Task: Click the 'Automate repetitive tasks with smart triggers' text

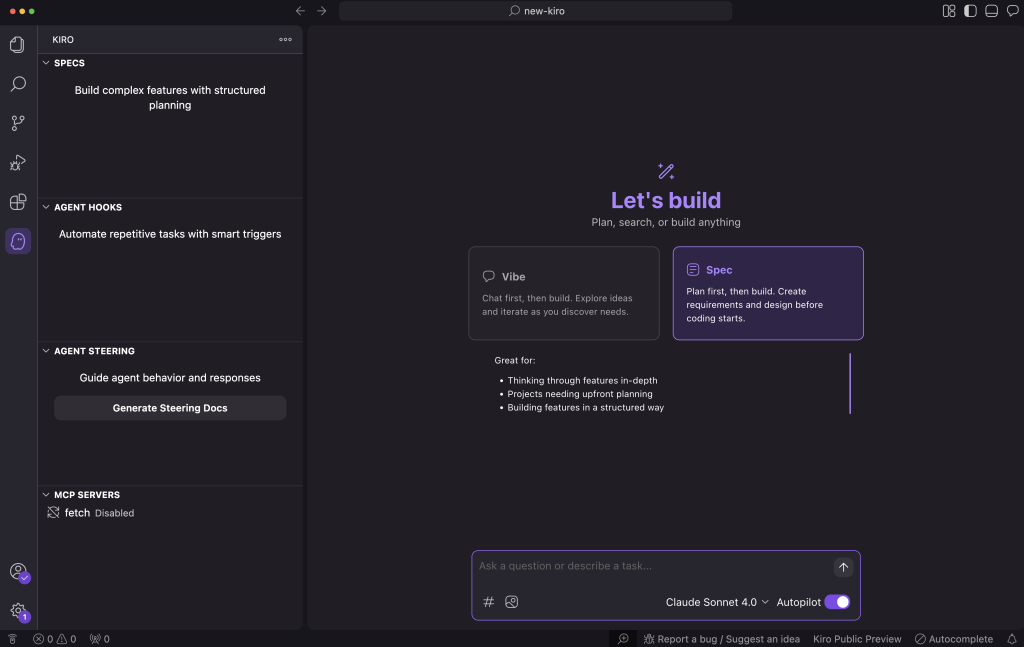Action: (x=170, y=234)
